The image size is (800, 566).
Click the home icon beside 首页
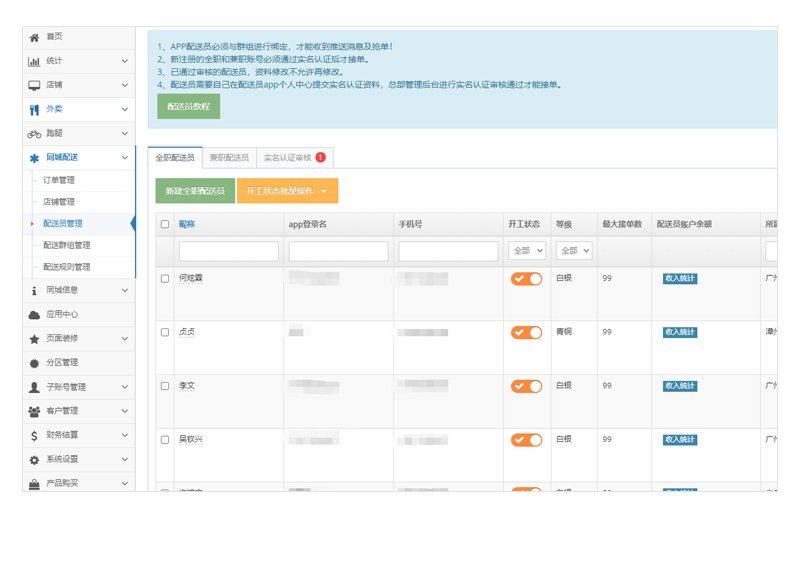click(x=34, y=37)
